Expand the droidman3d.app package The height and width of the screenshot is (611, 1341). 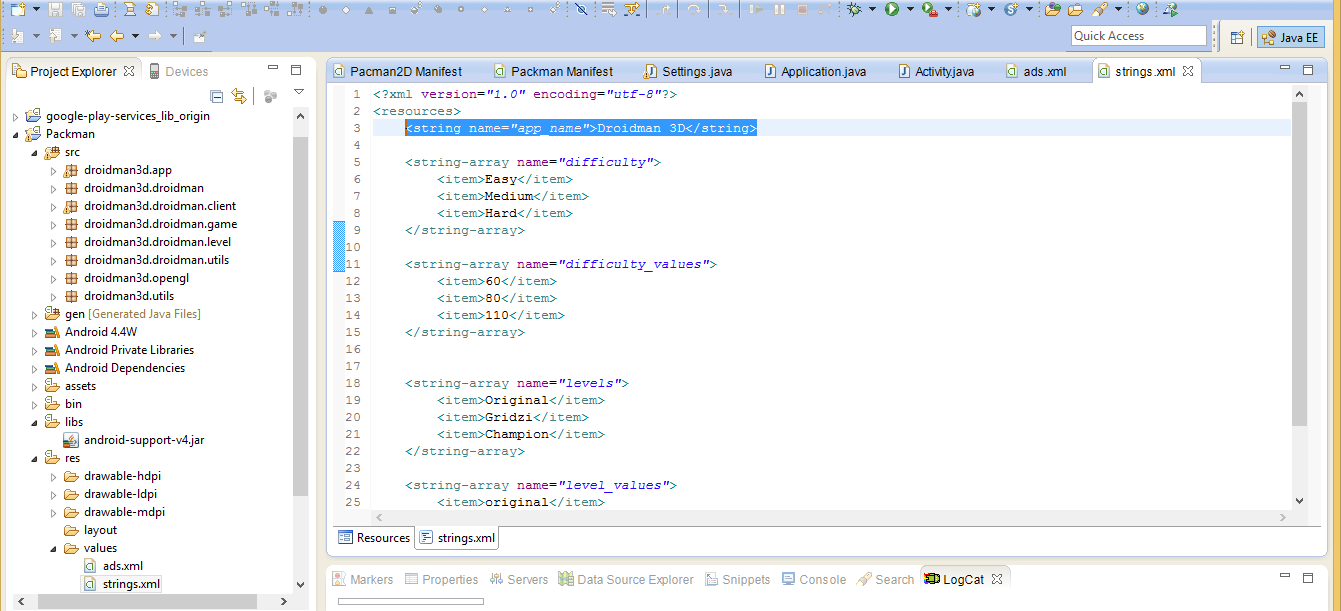point(53,170)
